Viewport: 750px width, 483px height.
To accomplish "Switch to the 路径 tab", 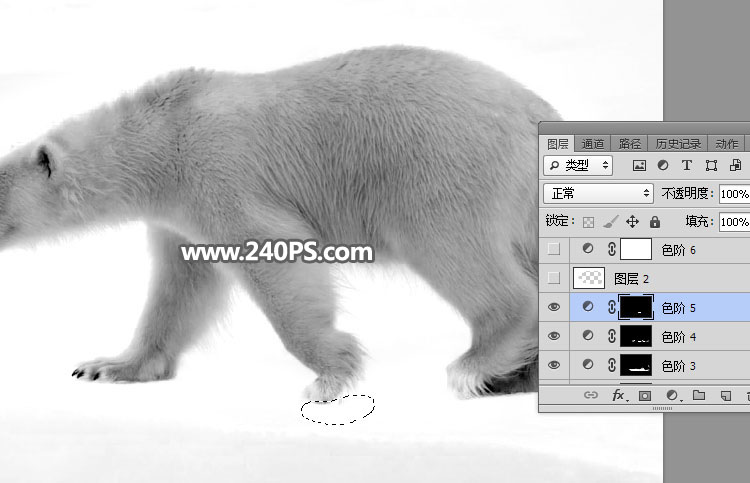I will click(629, 144).
